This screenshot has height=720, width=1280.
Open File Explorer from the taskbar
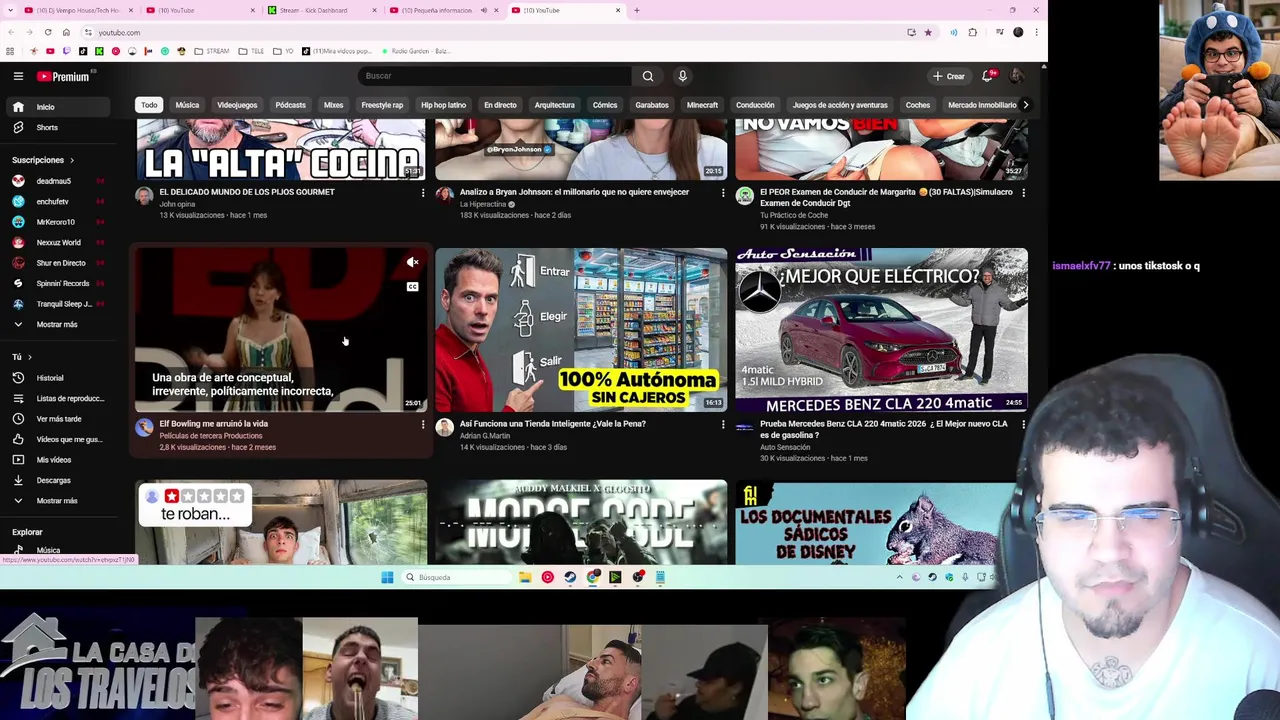coord(525,577)
